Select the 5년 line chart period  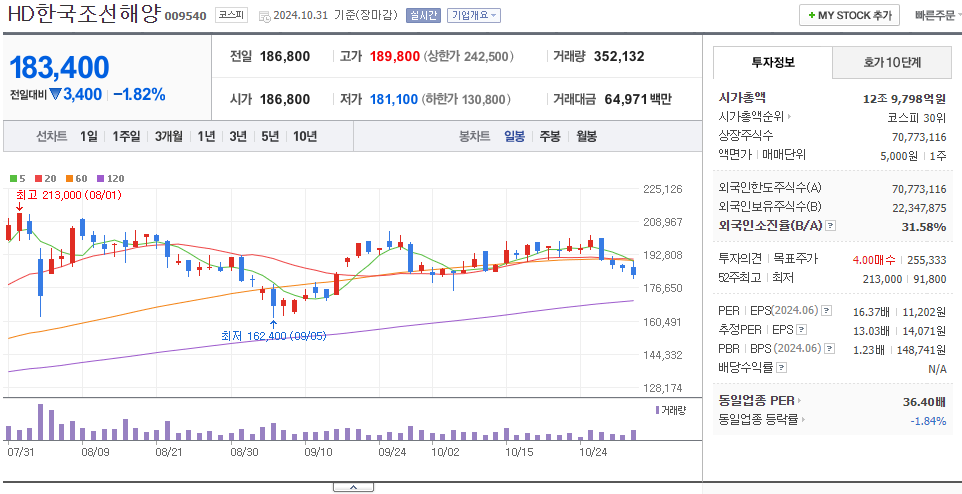pos(270,136)
